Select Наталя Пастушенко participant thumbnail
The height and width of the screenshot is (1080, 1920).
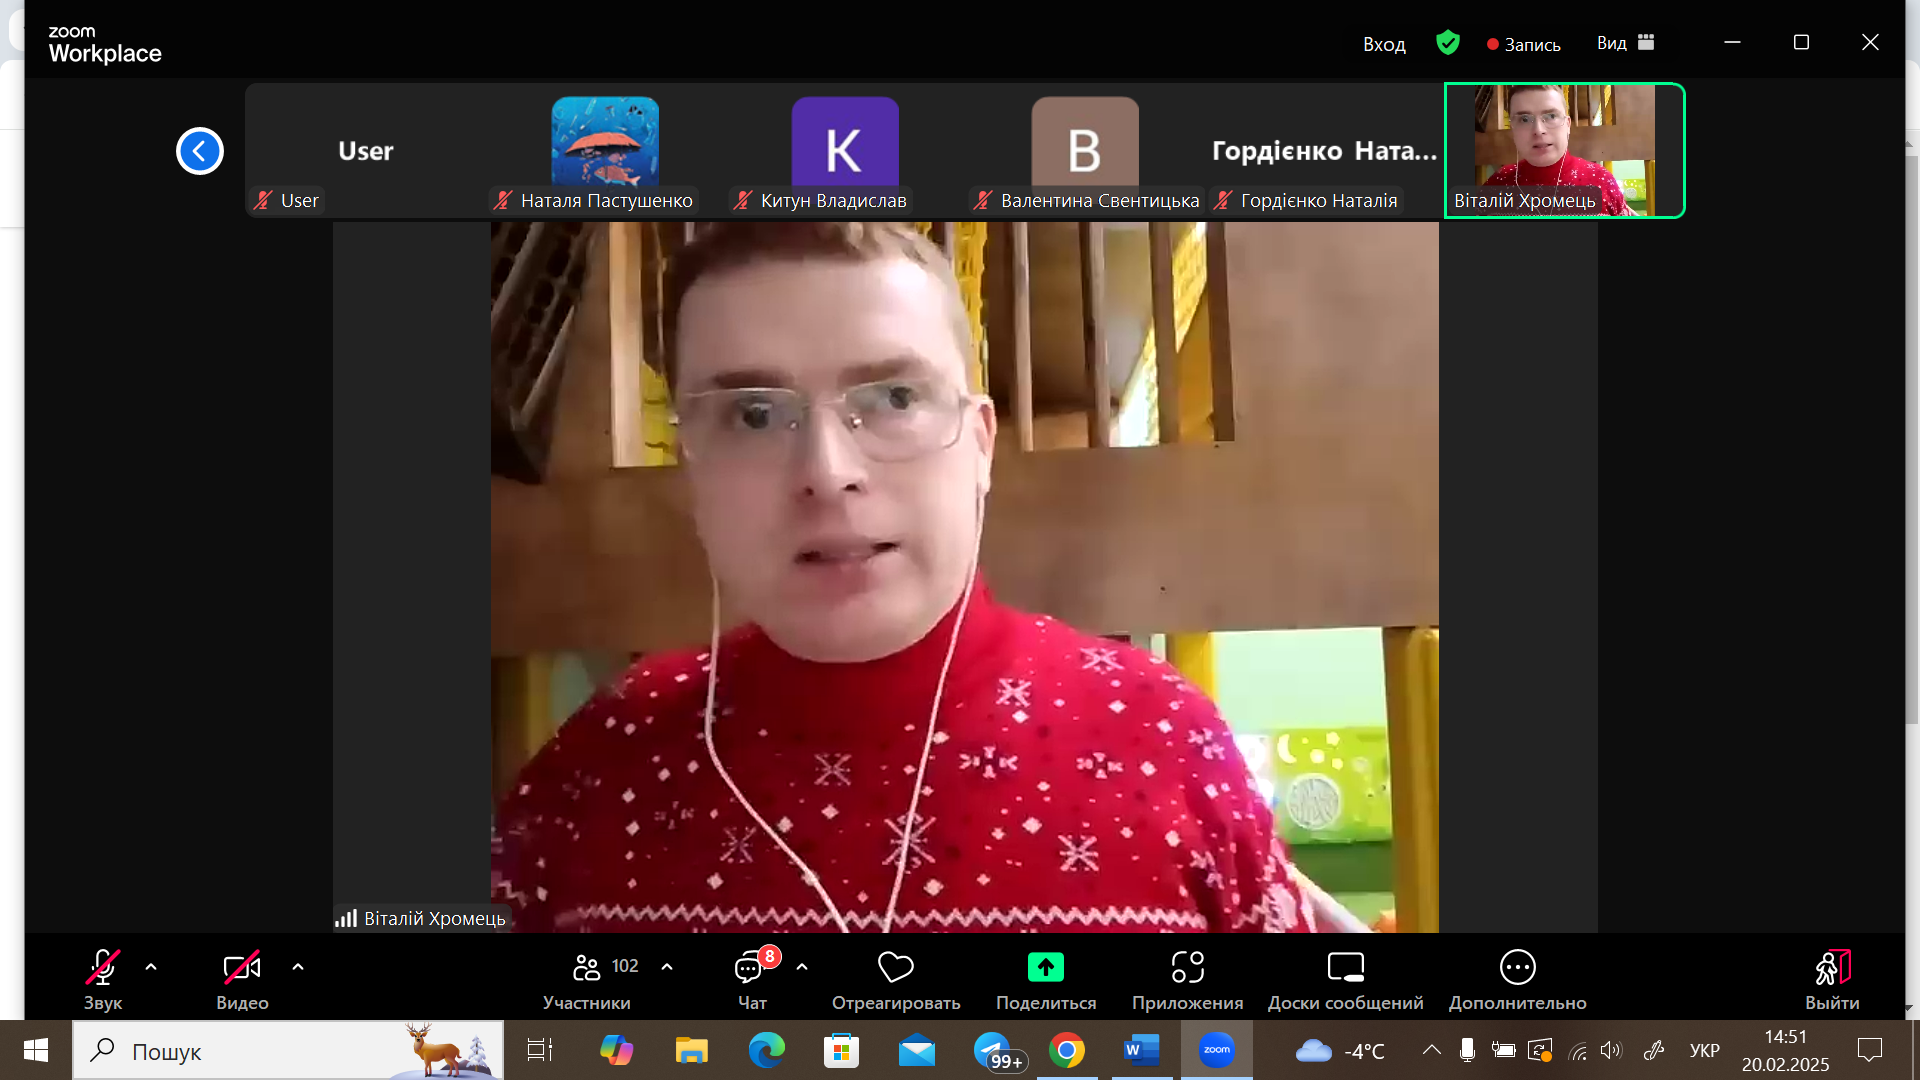coord(605,150)
